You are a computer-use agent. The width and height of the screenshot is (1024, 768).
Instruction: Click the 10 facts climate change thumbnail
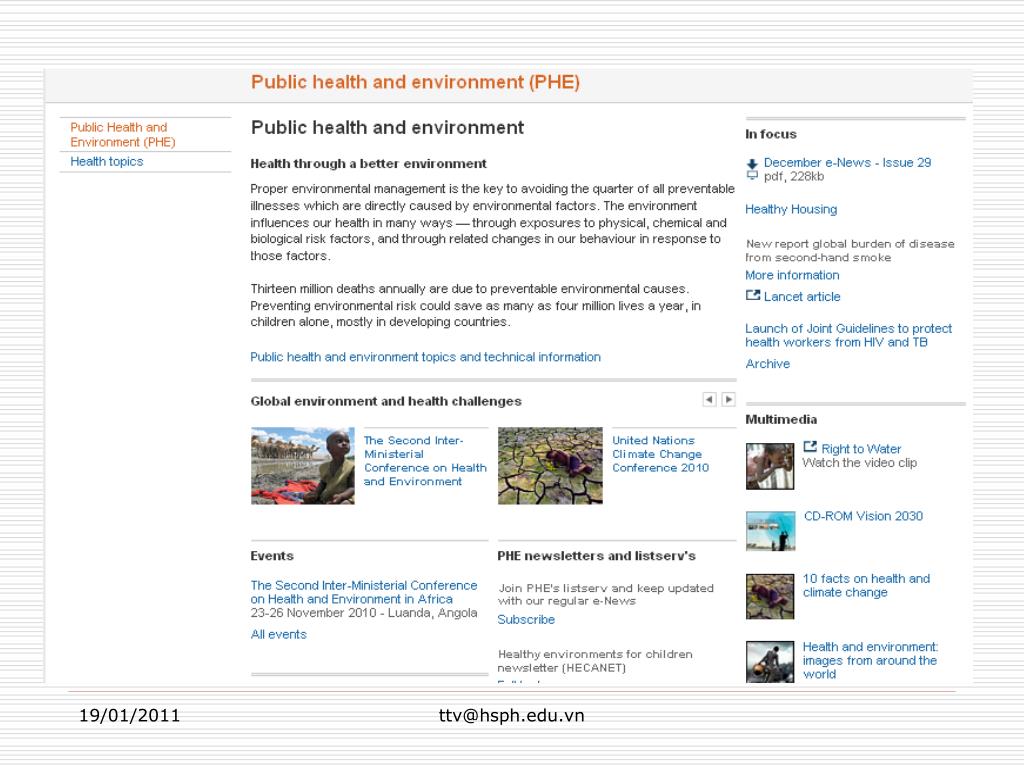pyautogui.click(x=770, y=596)
